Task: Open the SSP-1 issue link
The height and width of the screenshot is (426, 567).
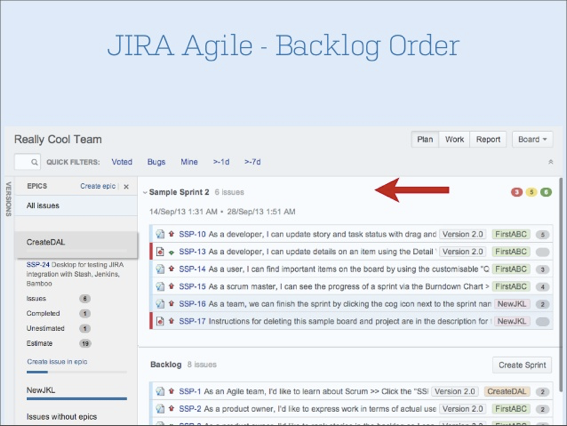Action: (x=190, y=392)
